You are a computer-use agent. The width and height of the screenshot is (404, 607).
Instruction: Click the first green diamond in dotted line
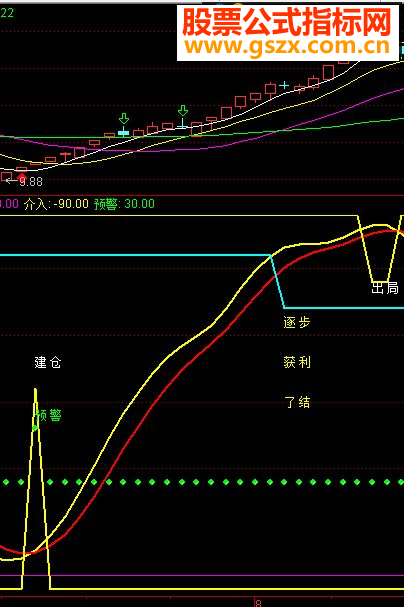(x=6, y=482)
